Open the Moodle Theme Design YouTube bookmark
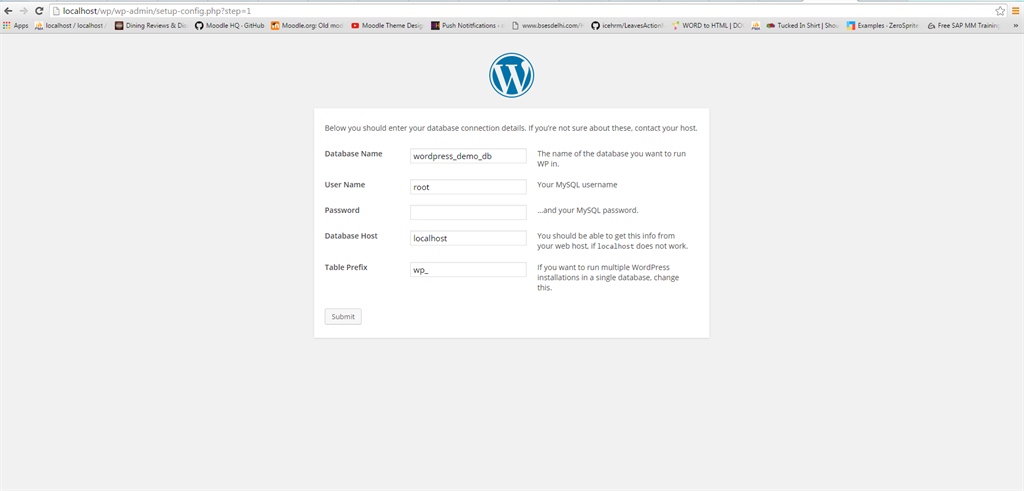 [388, 26]
